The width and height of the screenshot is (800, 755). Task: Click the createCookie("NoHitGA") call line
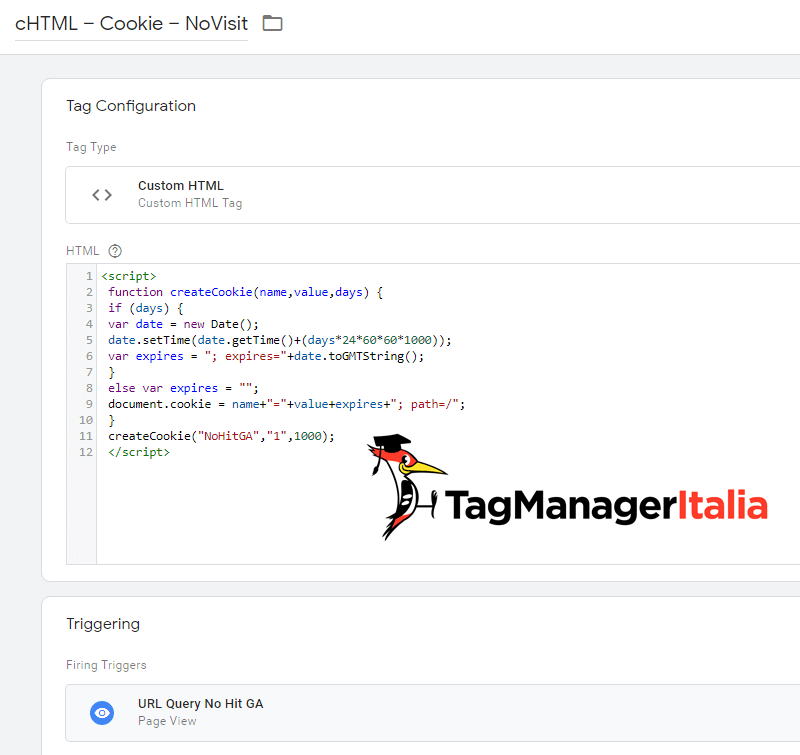pyautogui.click(x=221, y=436)
